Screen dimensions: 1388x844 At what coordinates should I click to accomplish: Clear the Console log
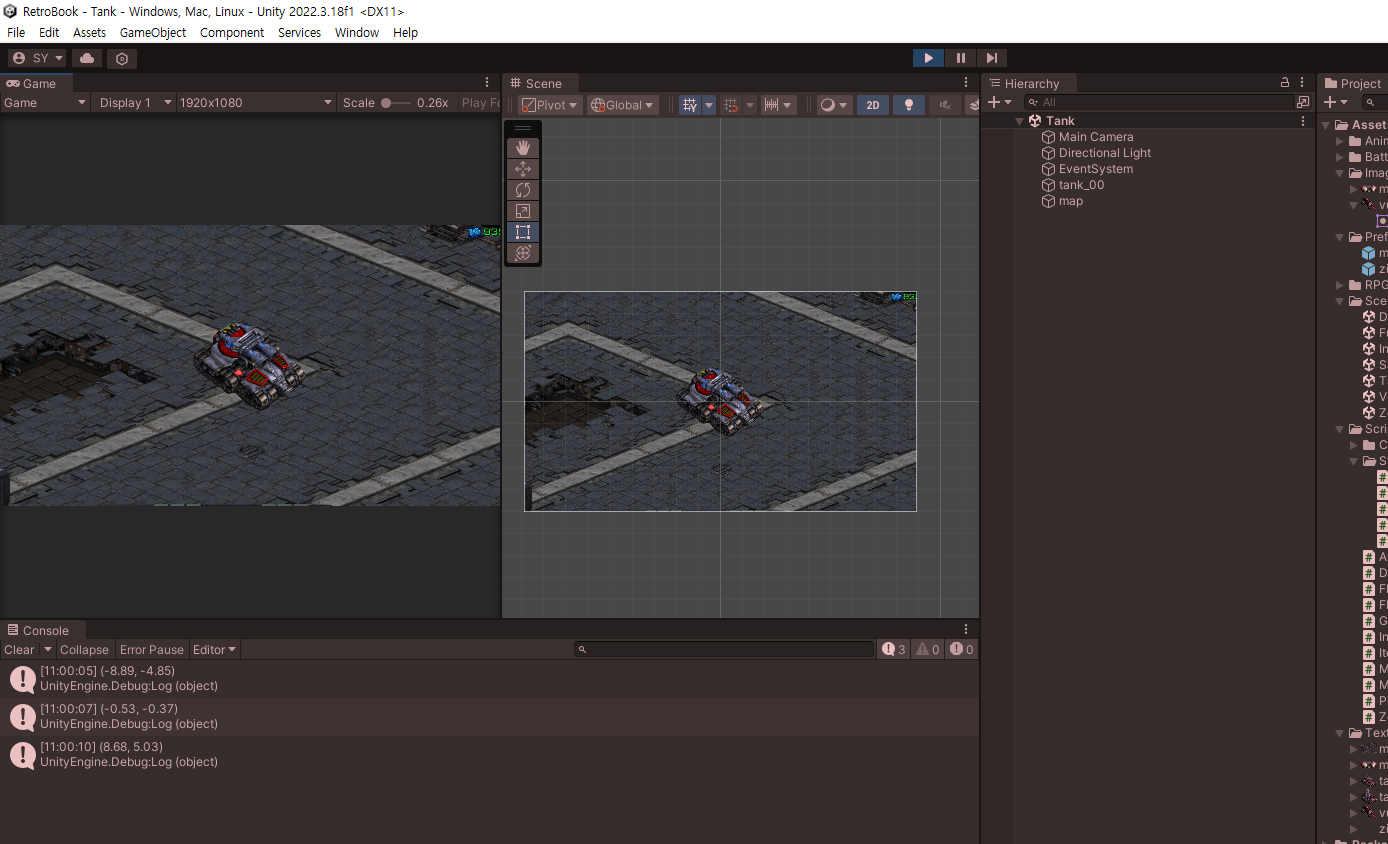(19, 650)
